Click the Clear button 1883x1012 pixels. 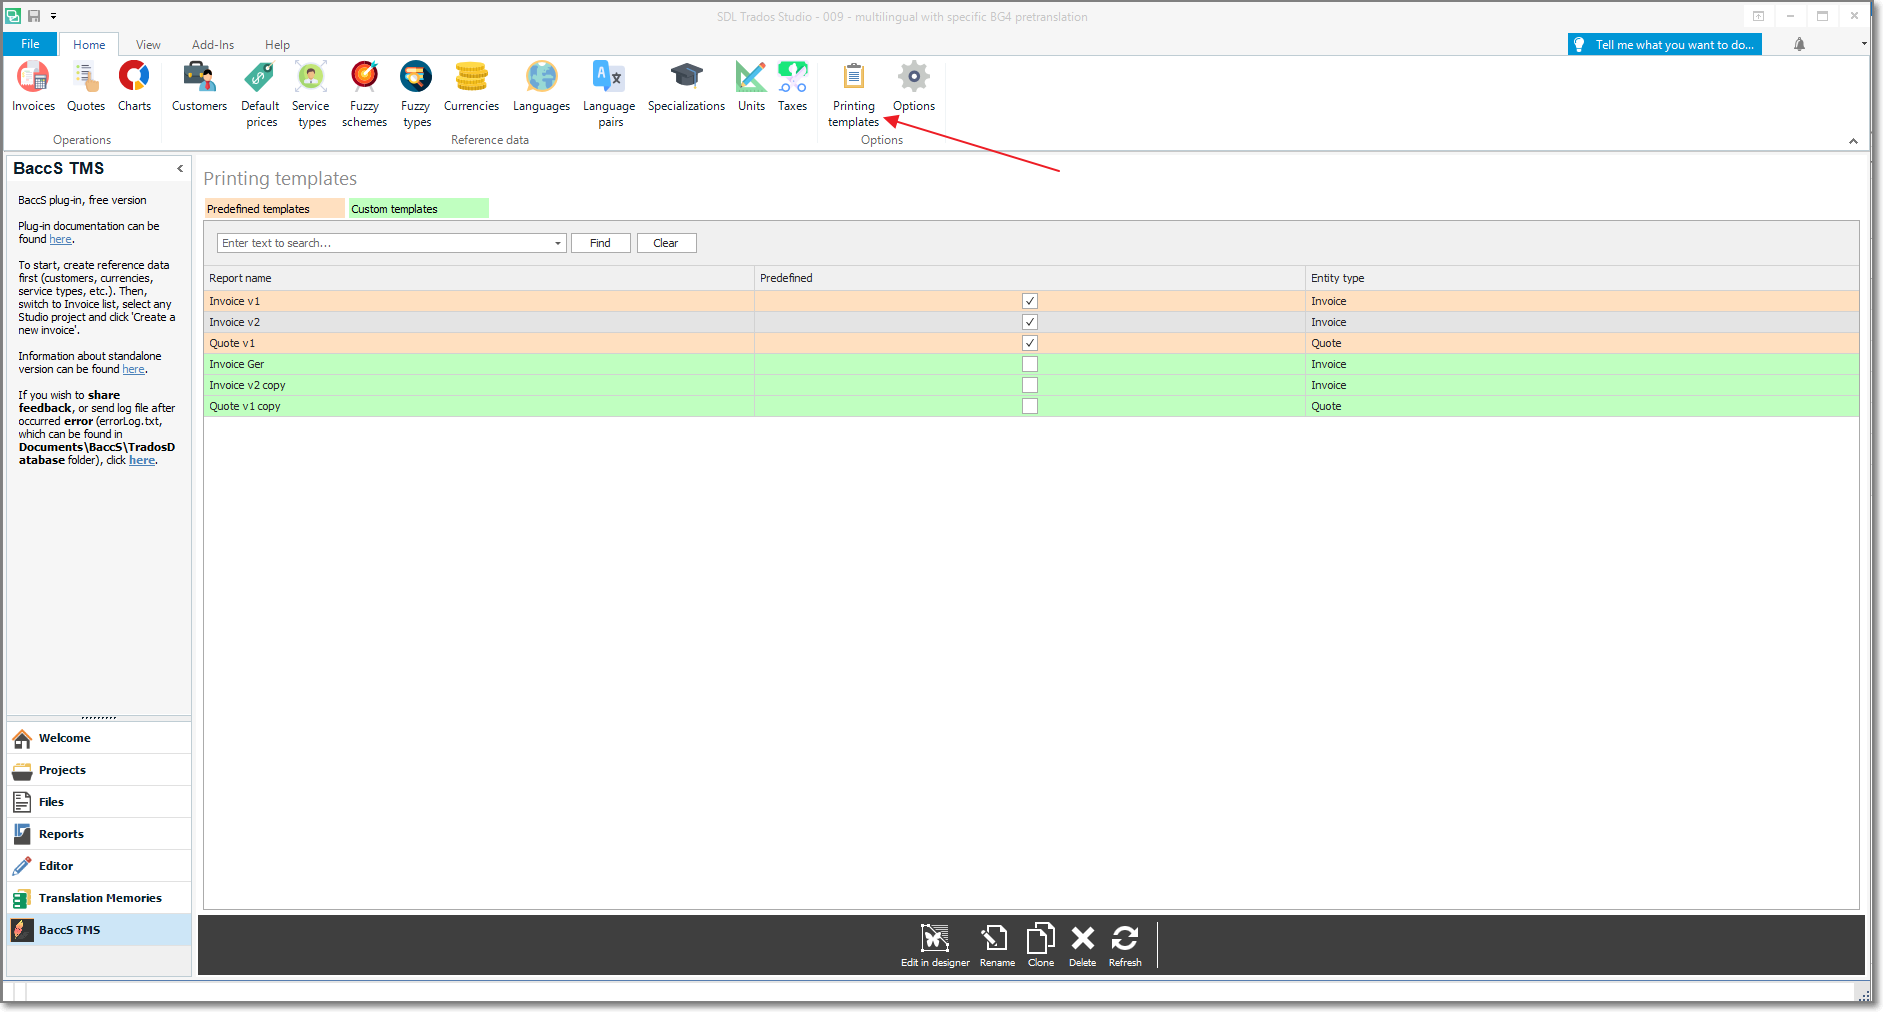click(666, 243)
